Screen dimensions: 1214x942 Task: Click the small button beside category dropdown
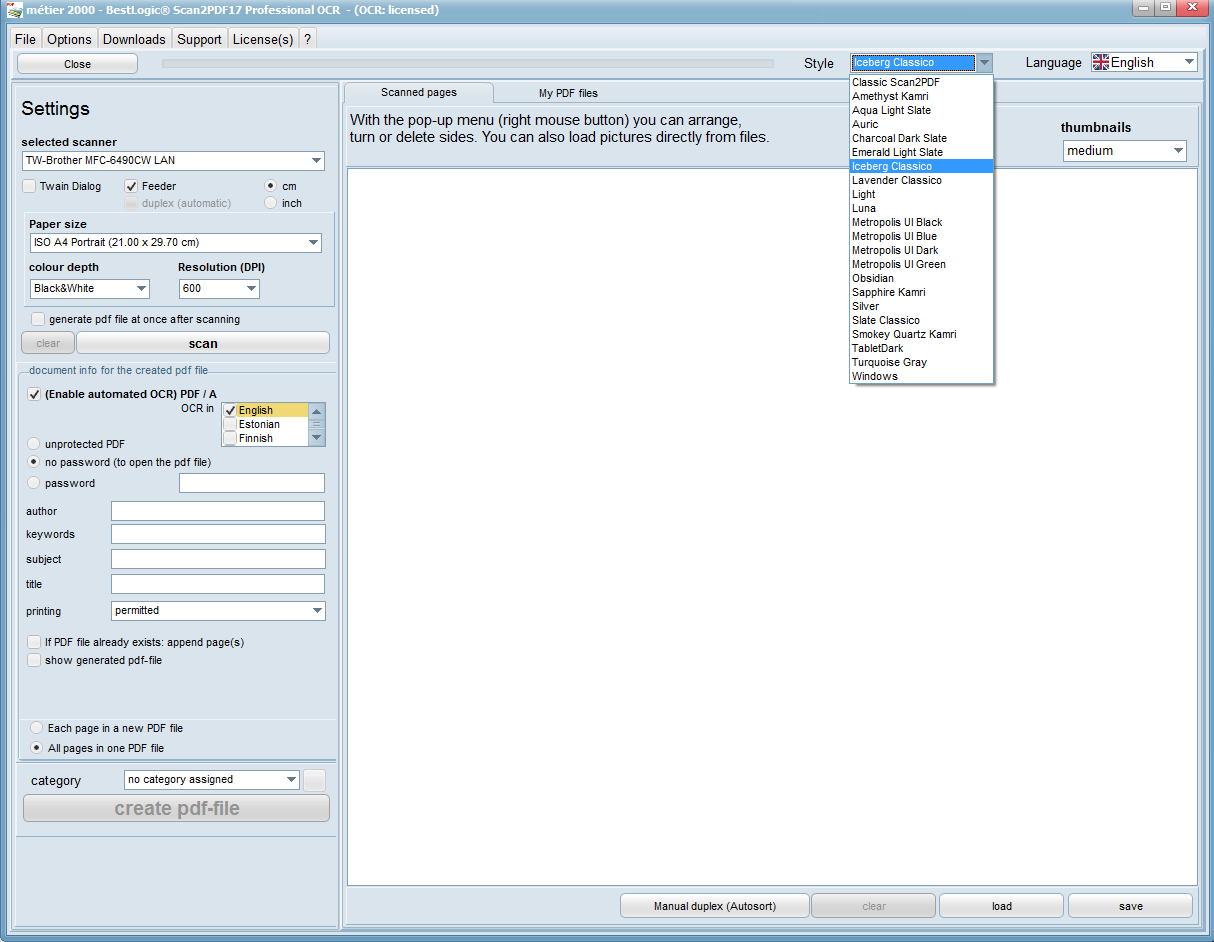pyautogui.click(x=314, y=780)
